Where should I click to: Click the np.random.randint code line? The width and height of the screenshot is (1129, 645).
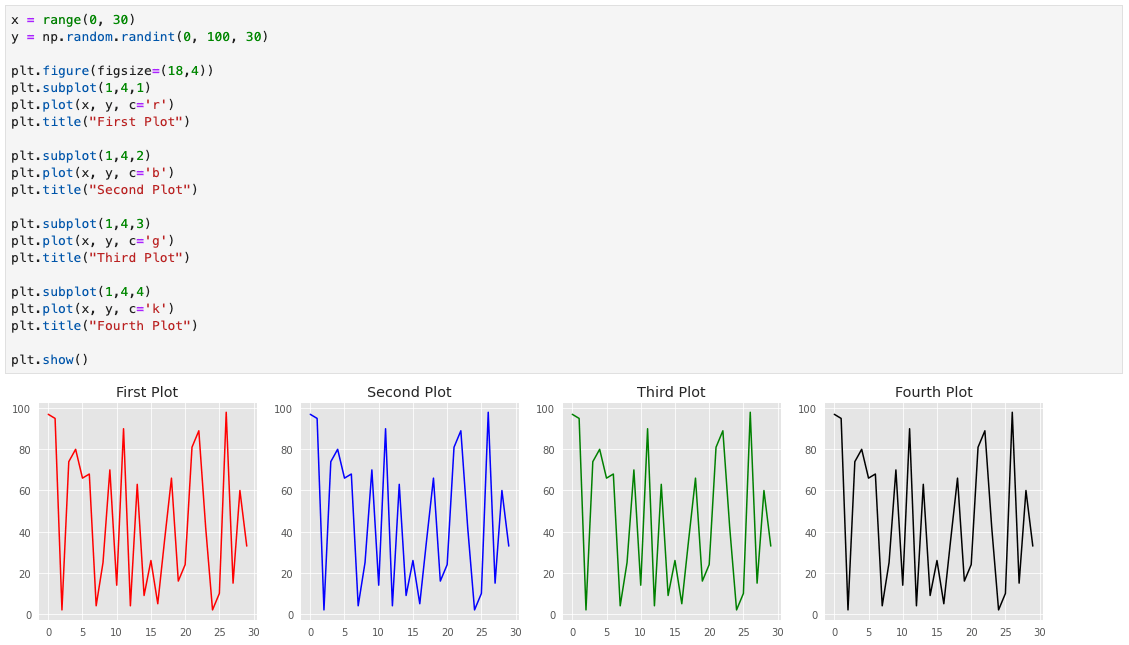140,37
